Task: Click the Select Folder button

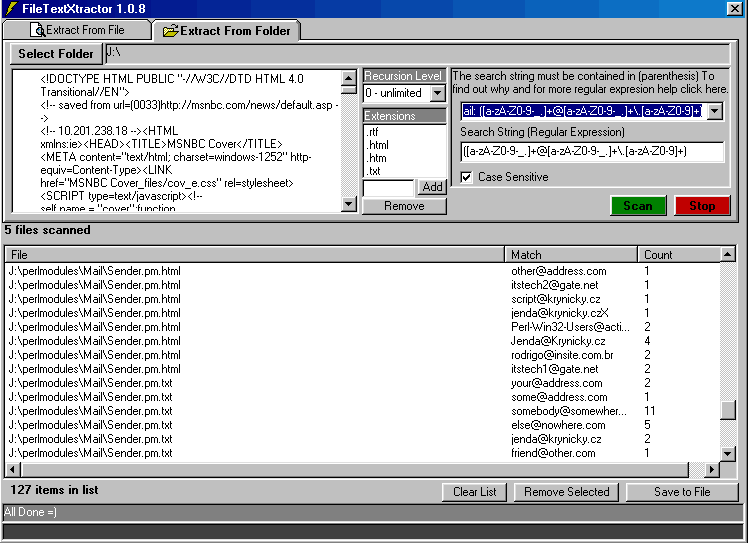Action: pyautogui.click(x=56, y=54)
